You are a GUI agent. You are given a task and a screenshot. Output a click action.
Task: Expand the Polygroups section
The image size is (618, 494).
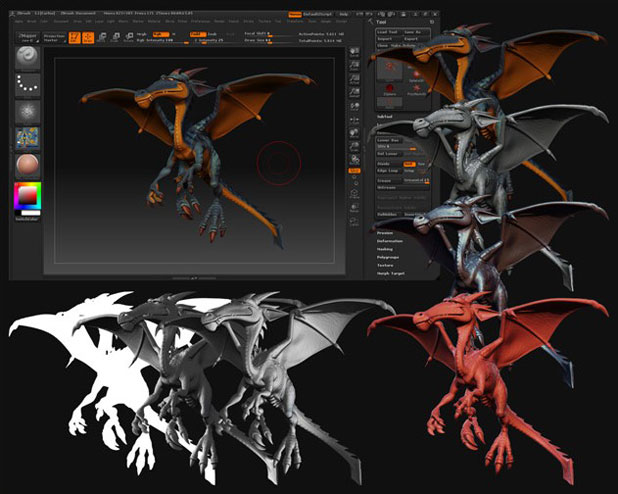click(x=388, y=257)
